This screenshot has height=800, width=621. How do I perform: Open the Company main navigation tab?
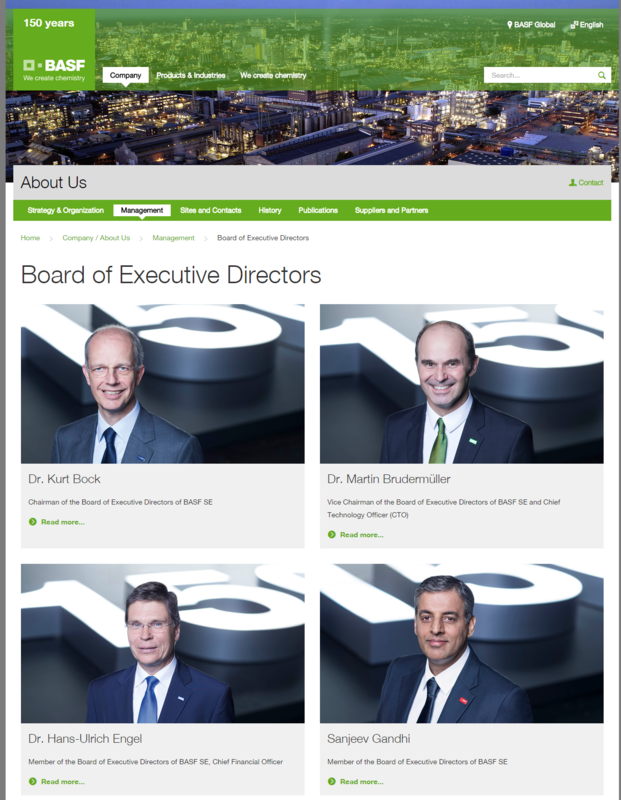coord(126,75)
